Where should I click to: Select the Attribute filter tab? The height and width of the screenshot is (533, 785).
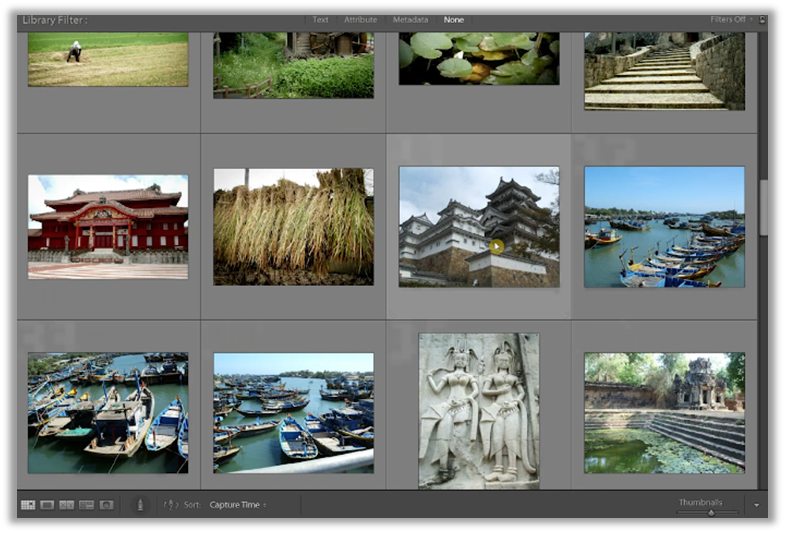click(x=360, y=20)
